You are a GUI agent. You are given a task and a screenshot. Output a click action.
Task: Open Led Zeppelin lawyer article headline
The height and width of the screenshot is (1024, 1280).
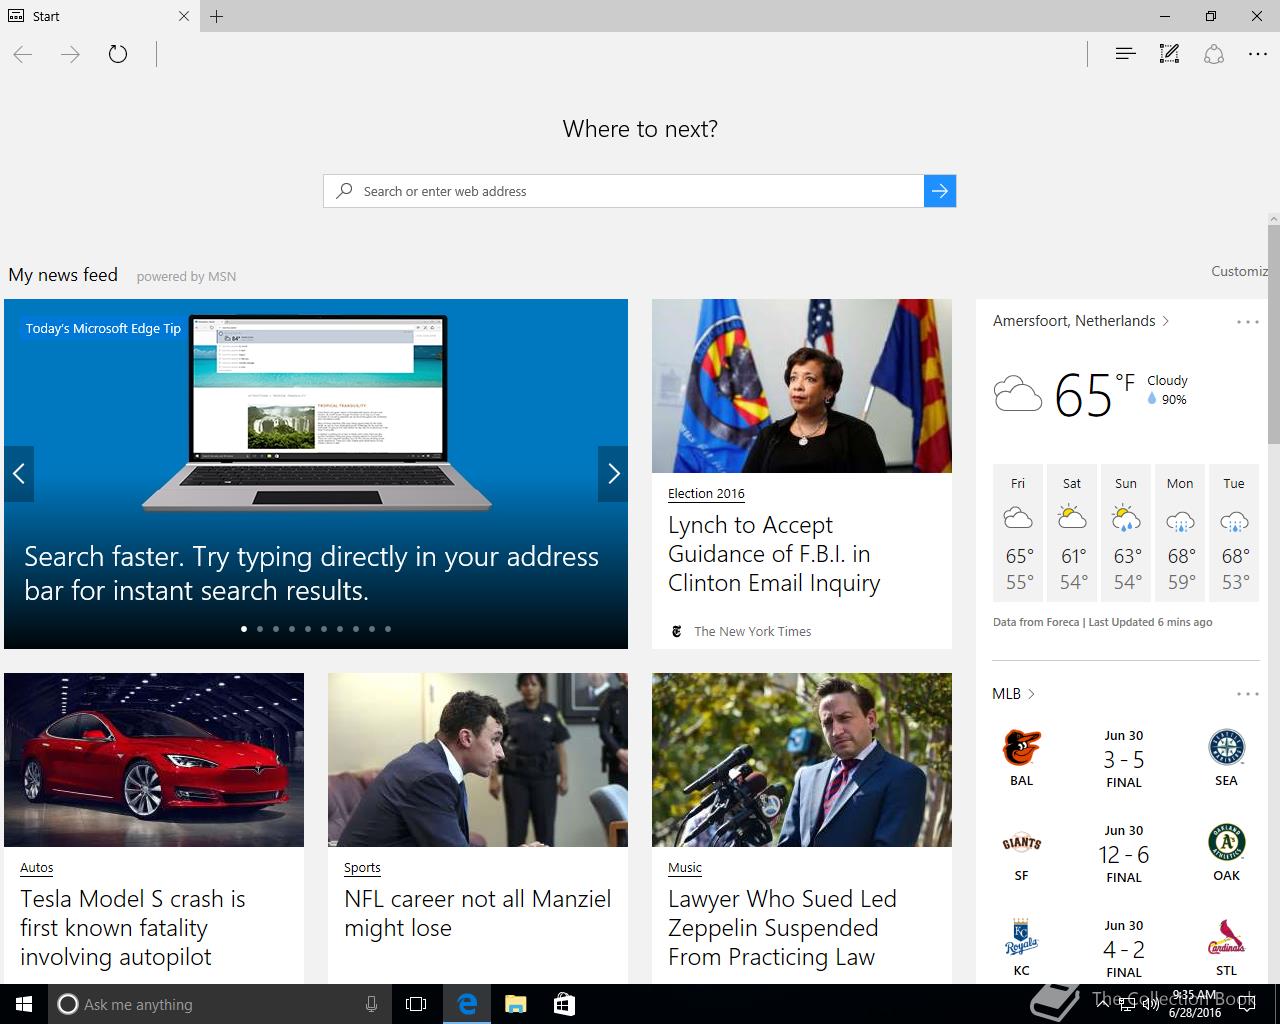(782, 928)
